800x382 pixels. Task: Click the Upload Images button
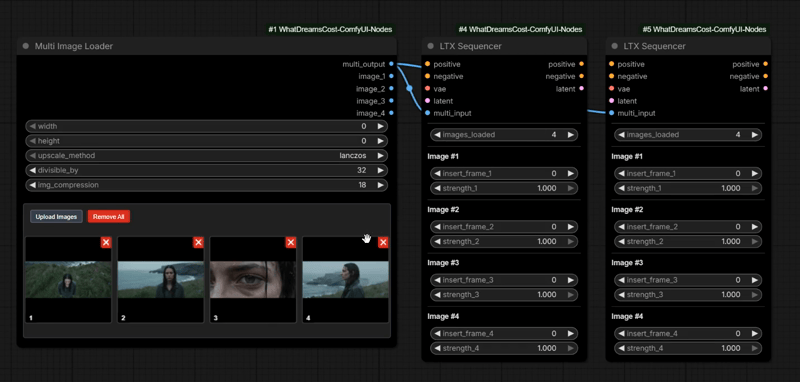[56, 217]
